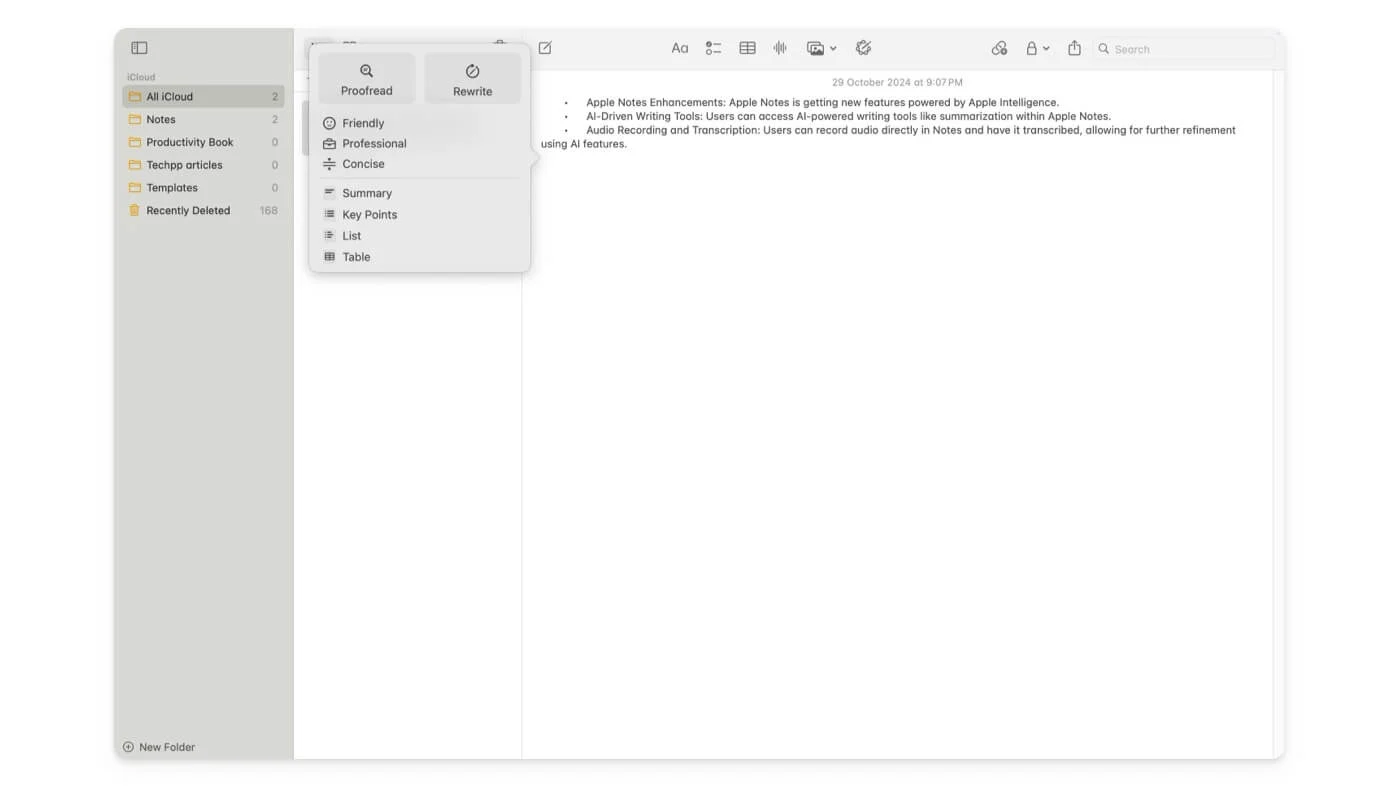Open the Recently Deleted folder

click(x=188, y=211)
